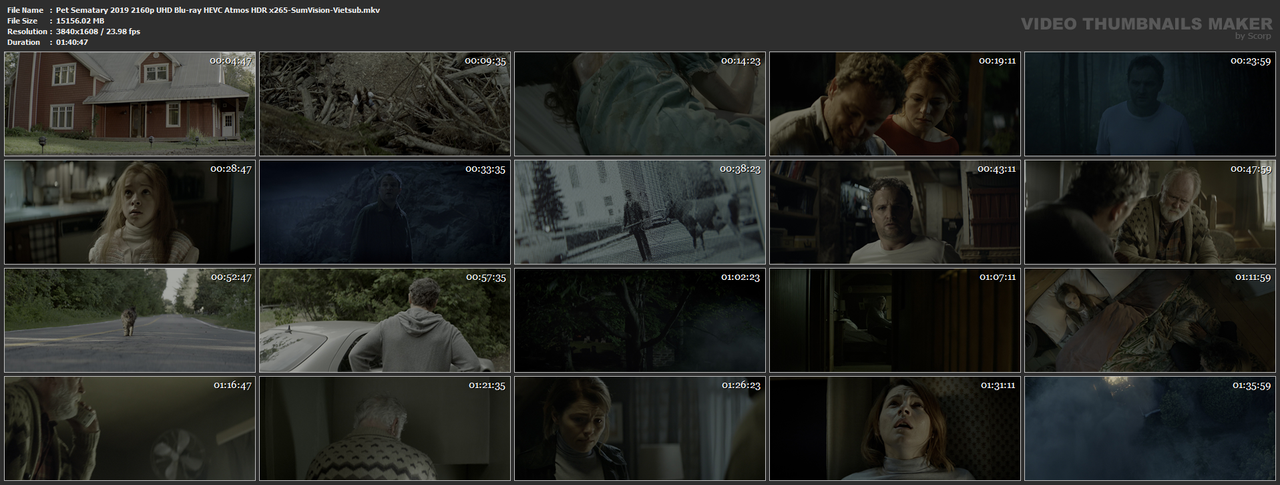1280x485 pixels.
Task: Click the thumbnail stamped 01:02:23
Action: pyautogui.click(x=640, y=320)
